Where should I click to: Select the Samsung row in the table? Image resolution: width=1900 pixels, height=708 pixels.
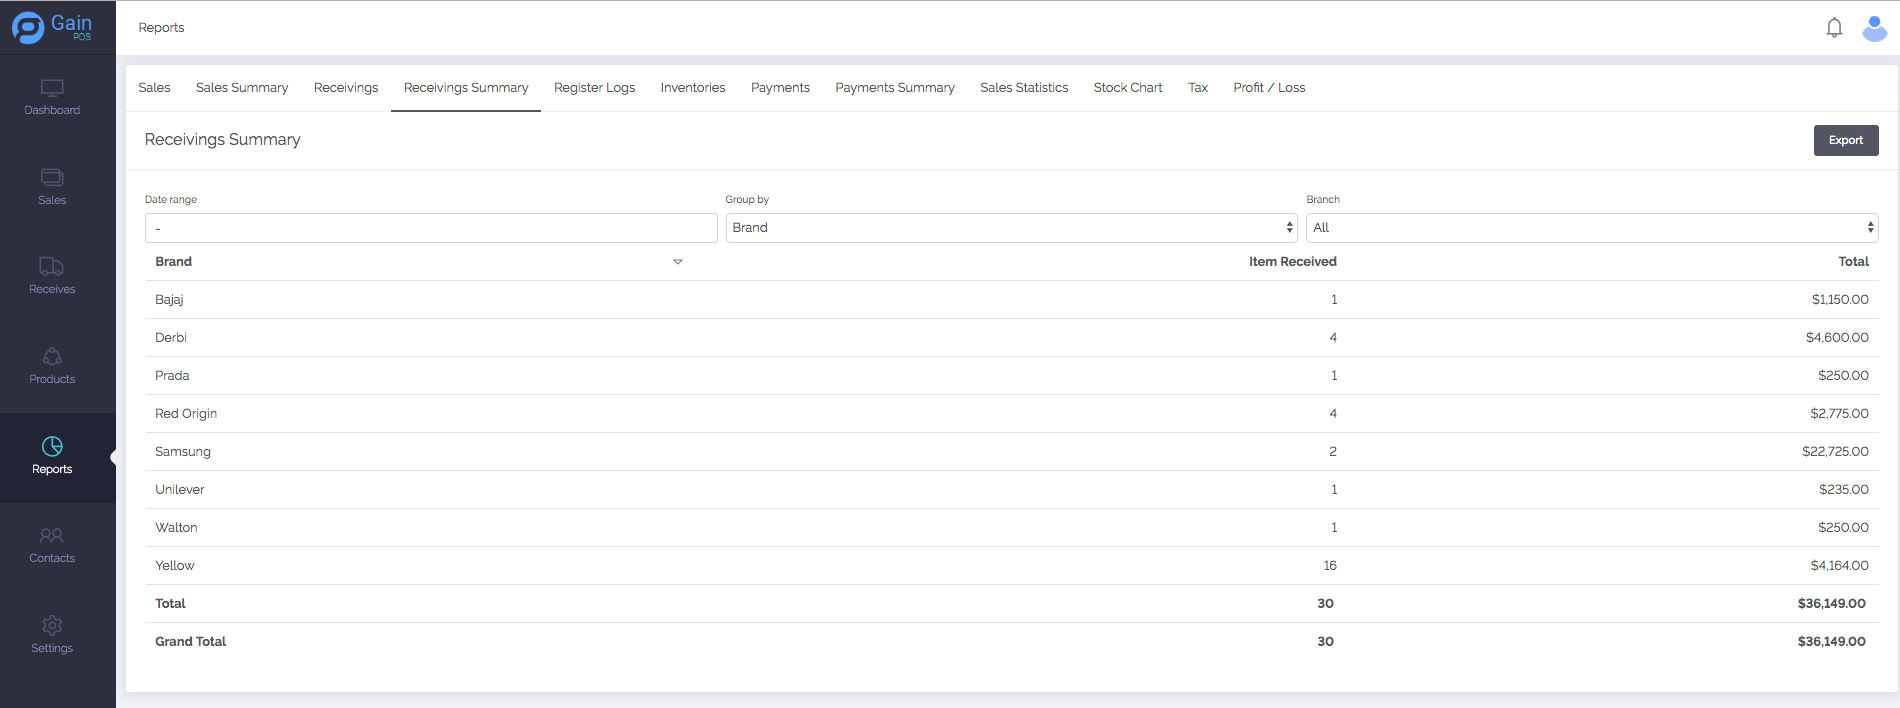pos(183,452)
